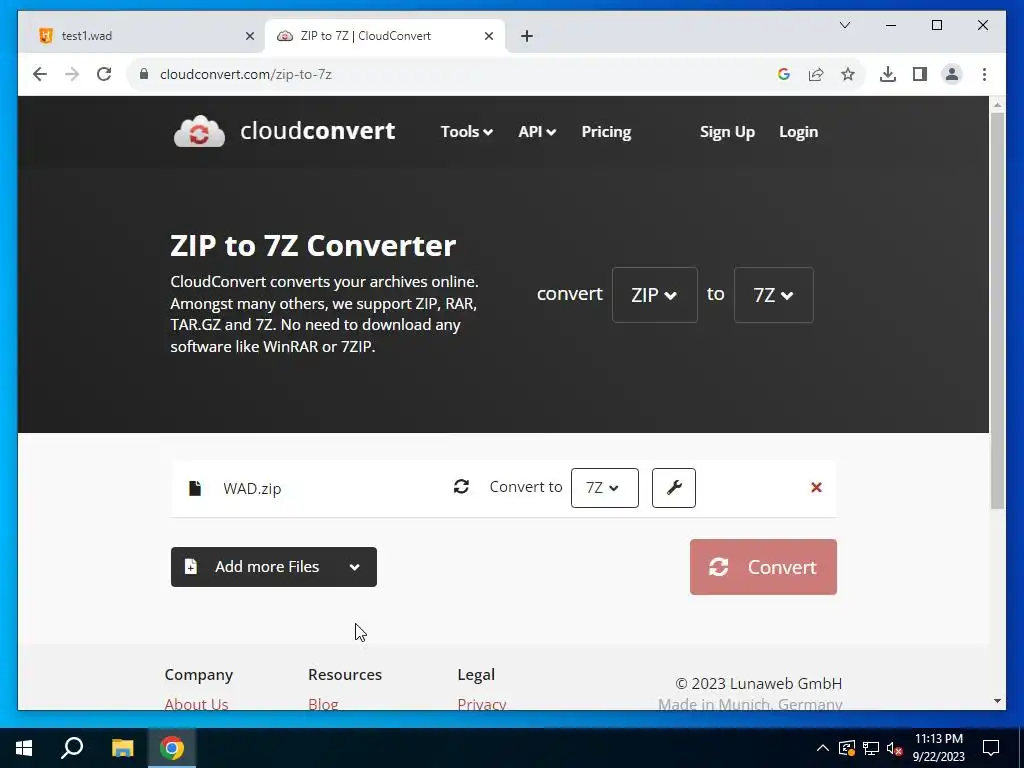Click the scrollbar up arrow
The height and width of the screenshot is (768, 1024).
[997, 104]
